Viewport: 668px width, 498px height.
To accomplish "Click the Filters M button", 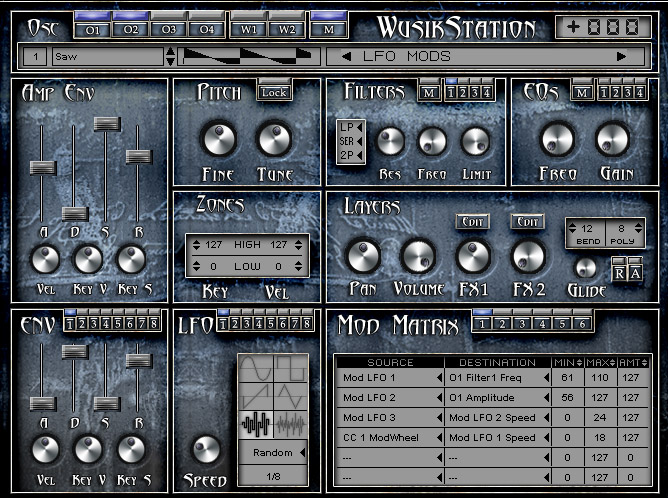I will pyautogui.click(x=429, y=89).
